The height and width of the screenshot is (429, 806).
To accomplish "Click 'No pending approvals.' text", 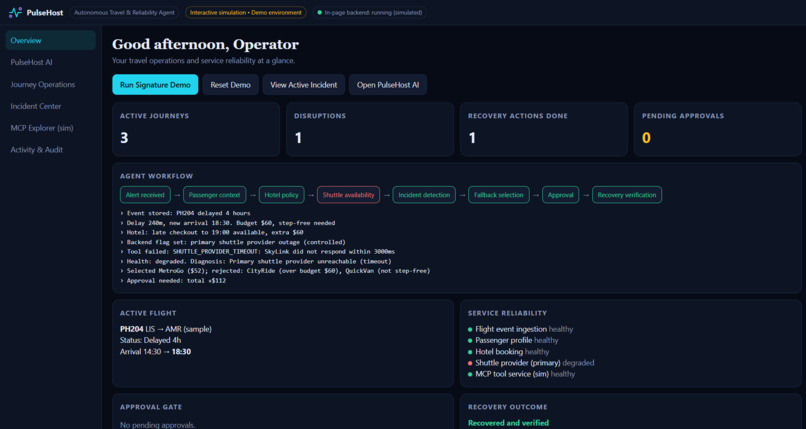I will pos(157,425).
